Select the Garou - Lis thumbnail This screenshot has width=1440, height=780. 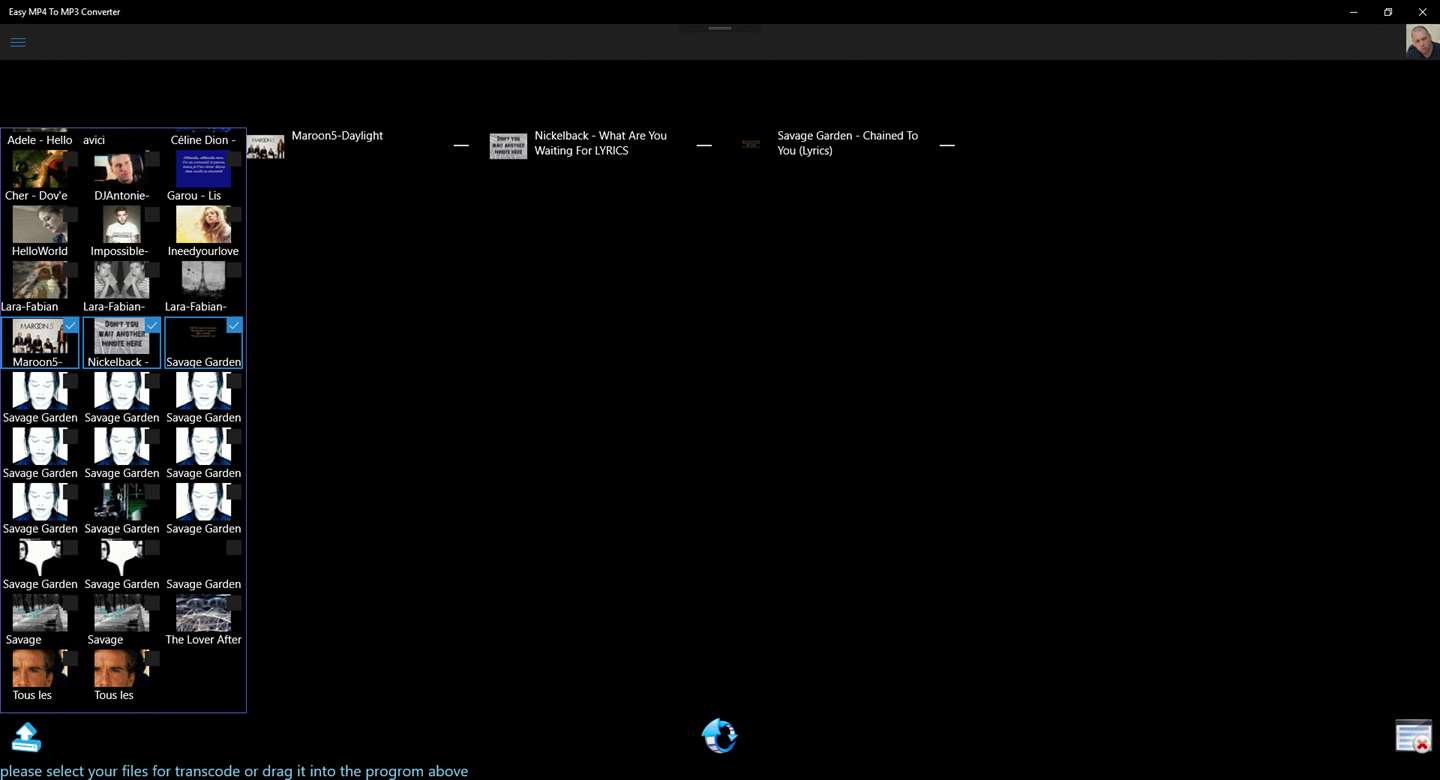tap(203, 169)
